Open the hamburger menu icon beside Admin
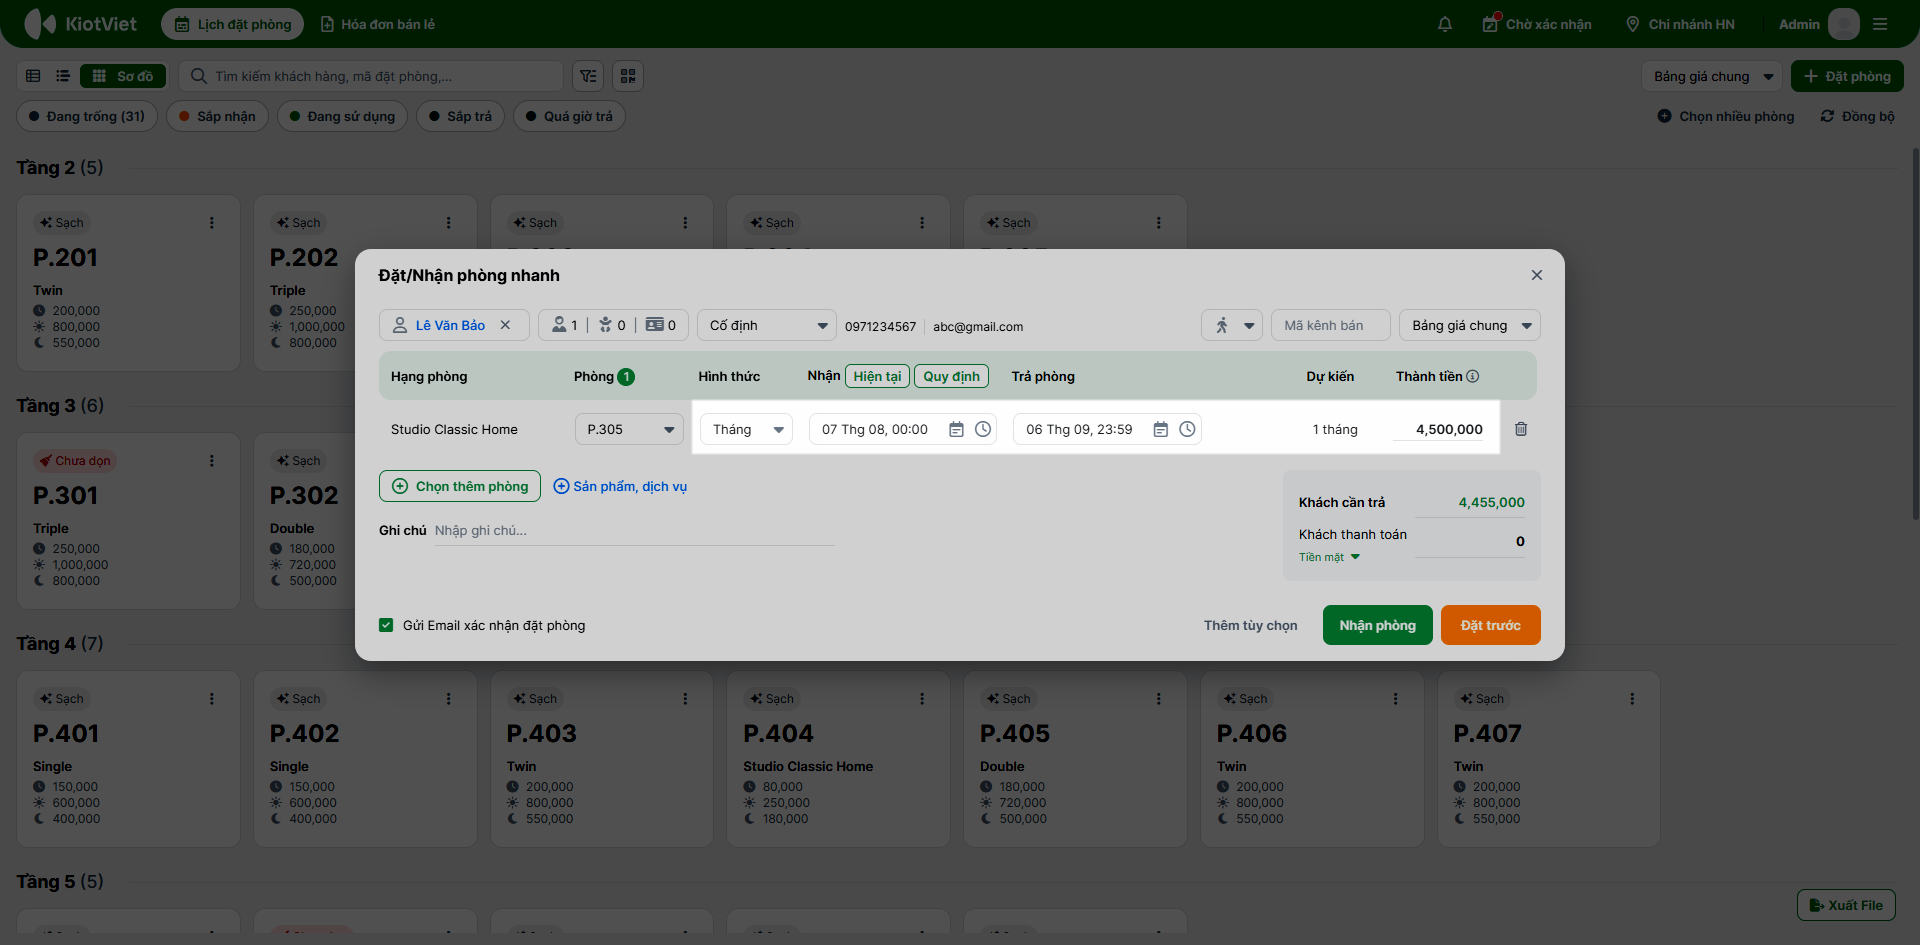The height and width of the screenshot is (945, 1920). point(1880,24)
